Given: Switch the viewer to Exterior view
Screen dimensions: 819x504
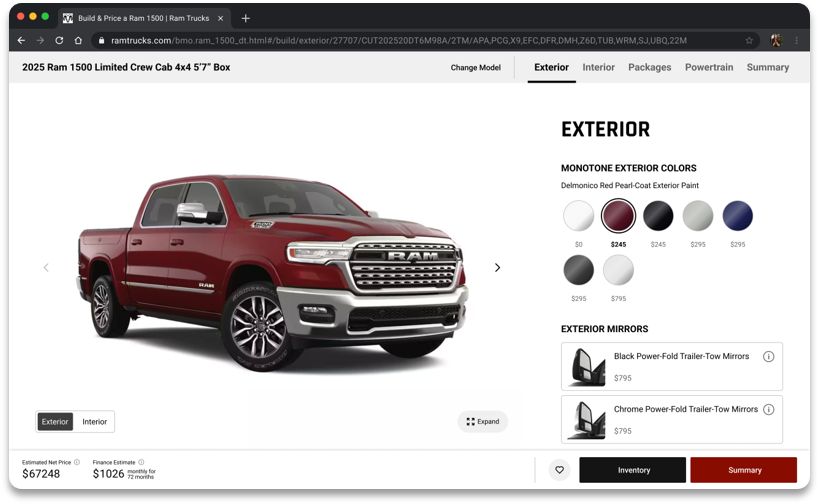Looking at the screenshot, I should tap(55, 421).
